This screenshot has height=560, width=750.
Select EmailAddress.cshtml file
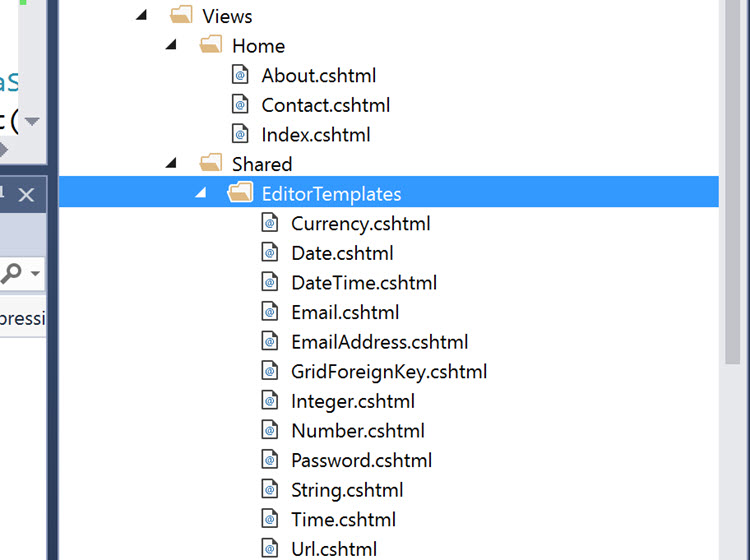[x=380, y=342]
